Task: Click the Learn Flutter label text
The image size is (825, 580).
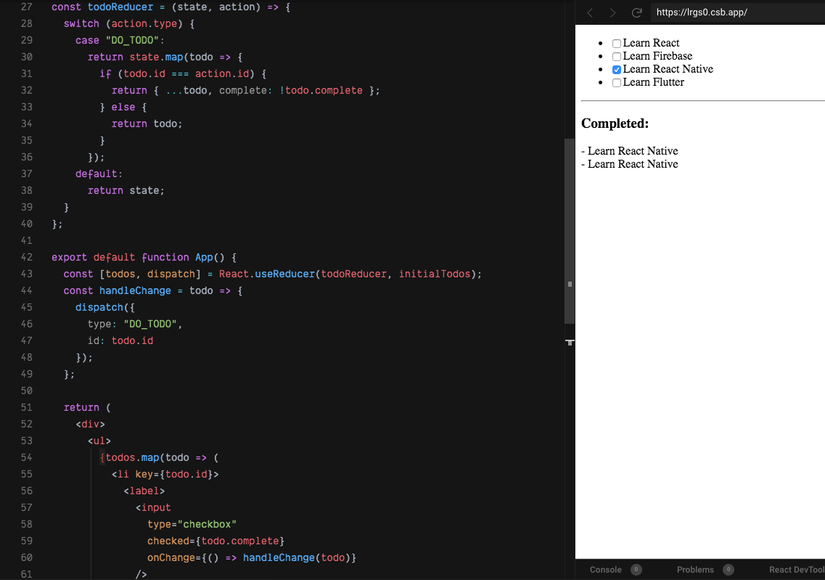Action: [x=653, y=83]
